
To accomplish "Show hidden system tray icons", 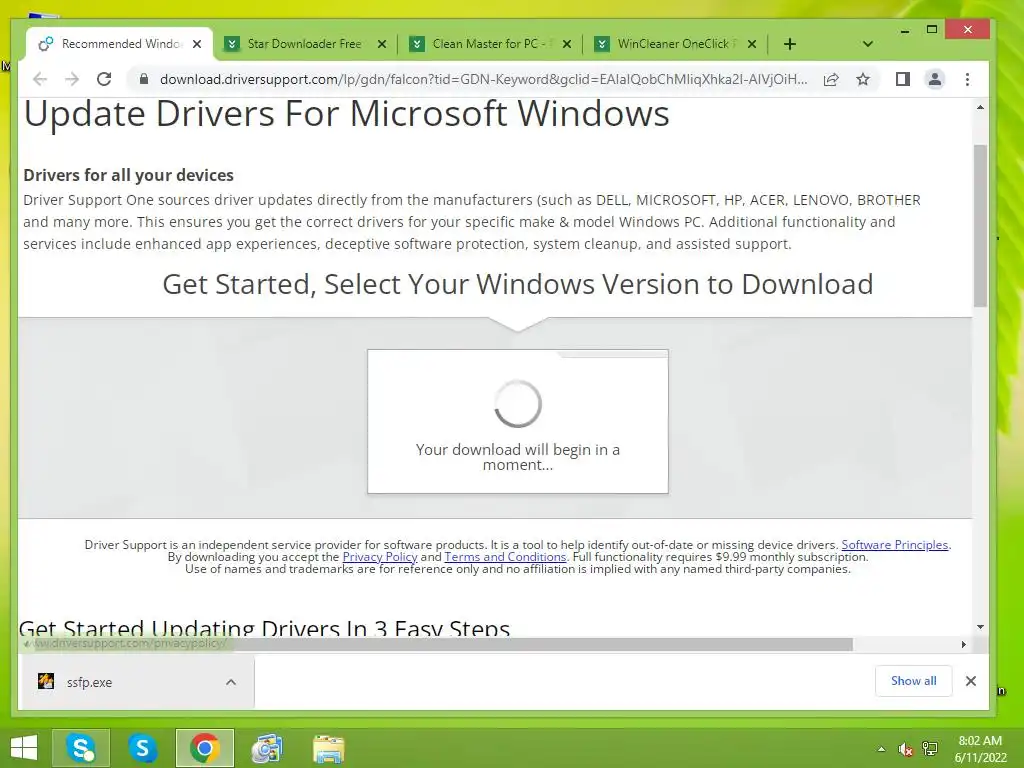I will point(881,749).
